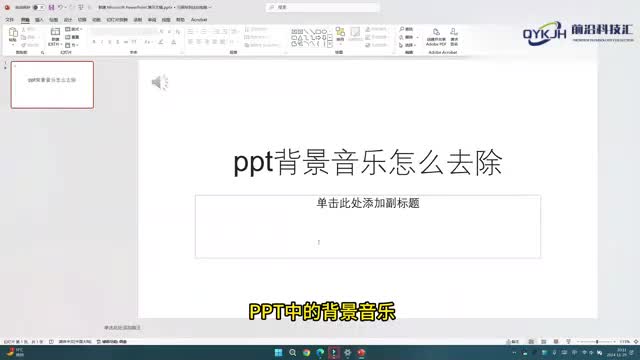The image size is (640, 360).
Task: Open the search box in the title bar
Action: (x=322, y=7)
